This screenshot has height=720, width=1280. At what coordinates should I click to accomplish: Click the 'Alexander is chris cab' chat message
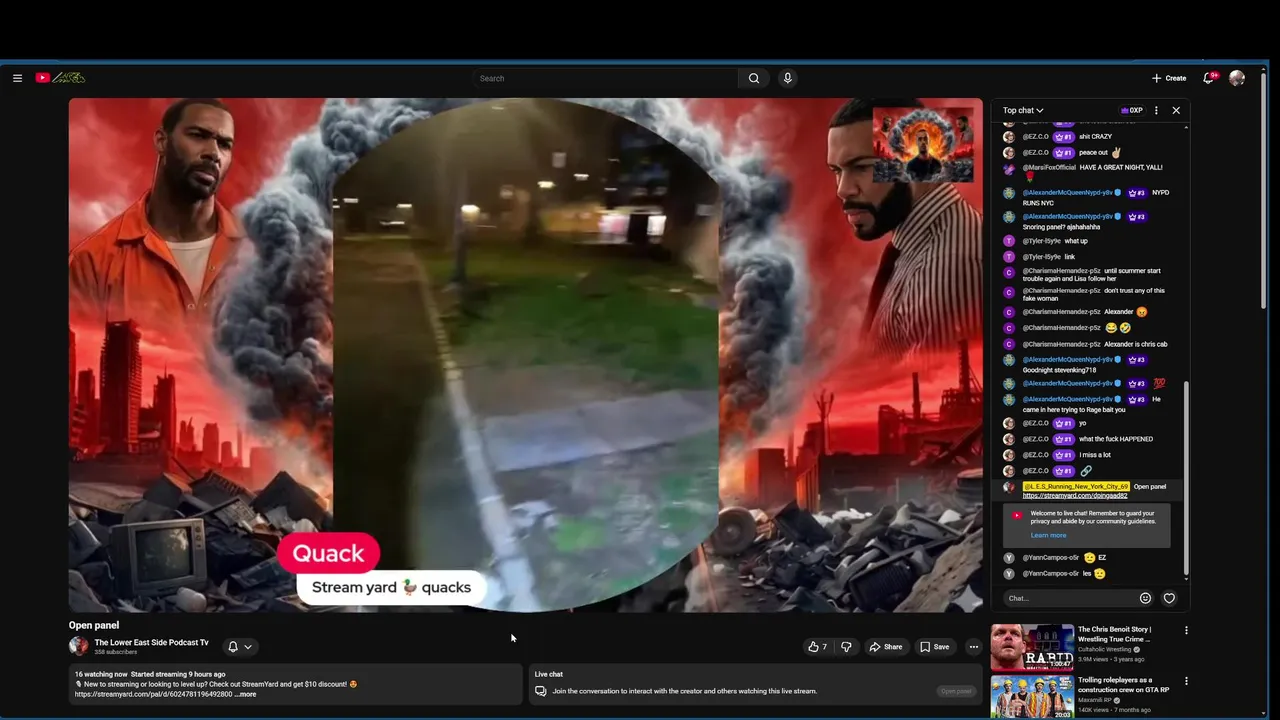click(1135, 344)
